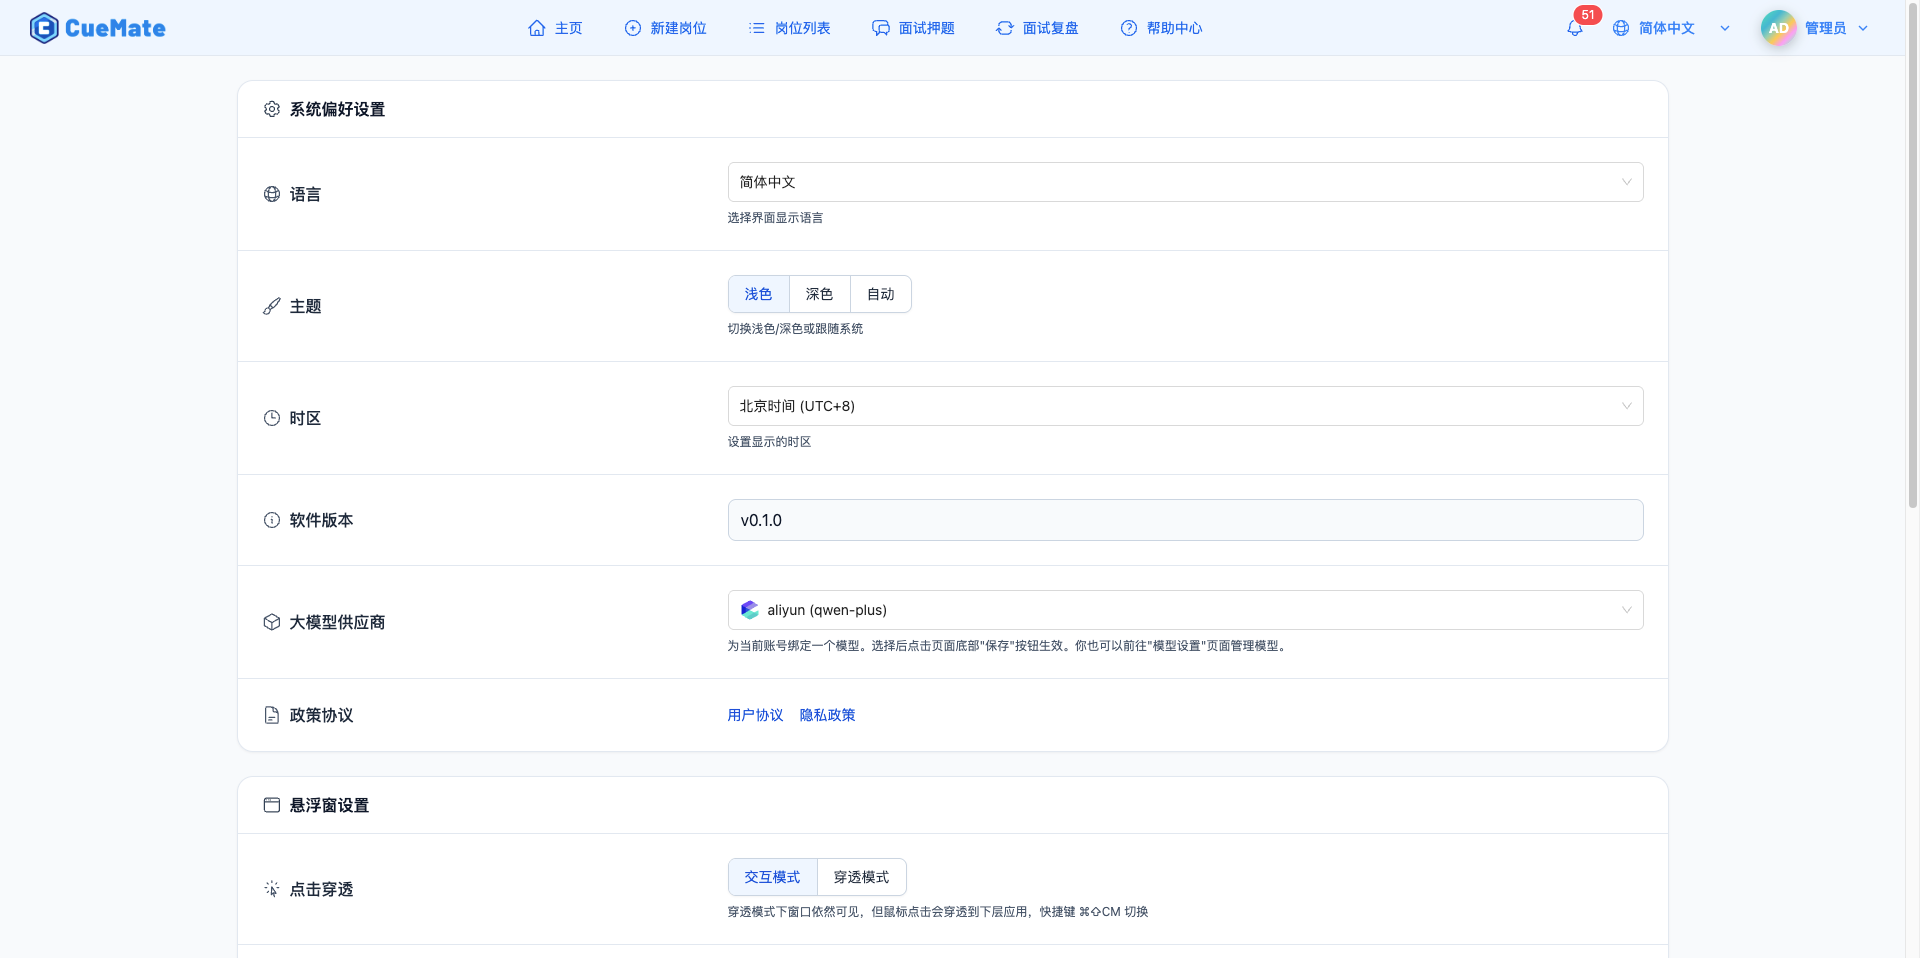Viewport: 1920px width, 958px height.
Task: Enable 自动 theme option
Action: click(880, 293)
